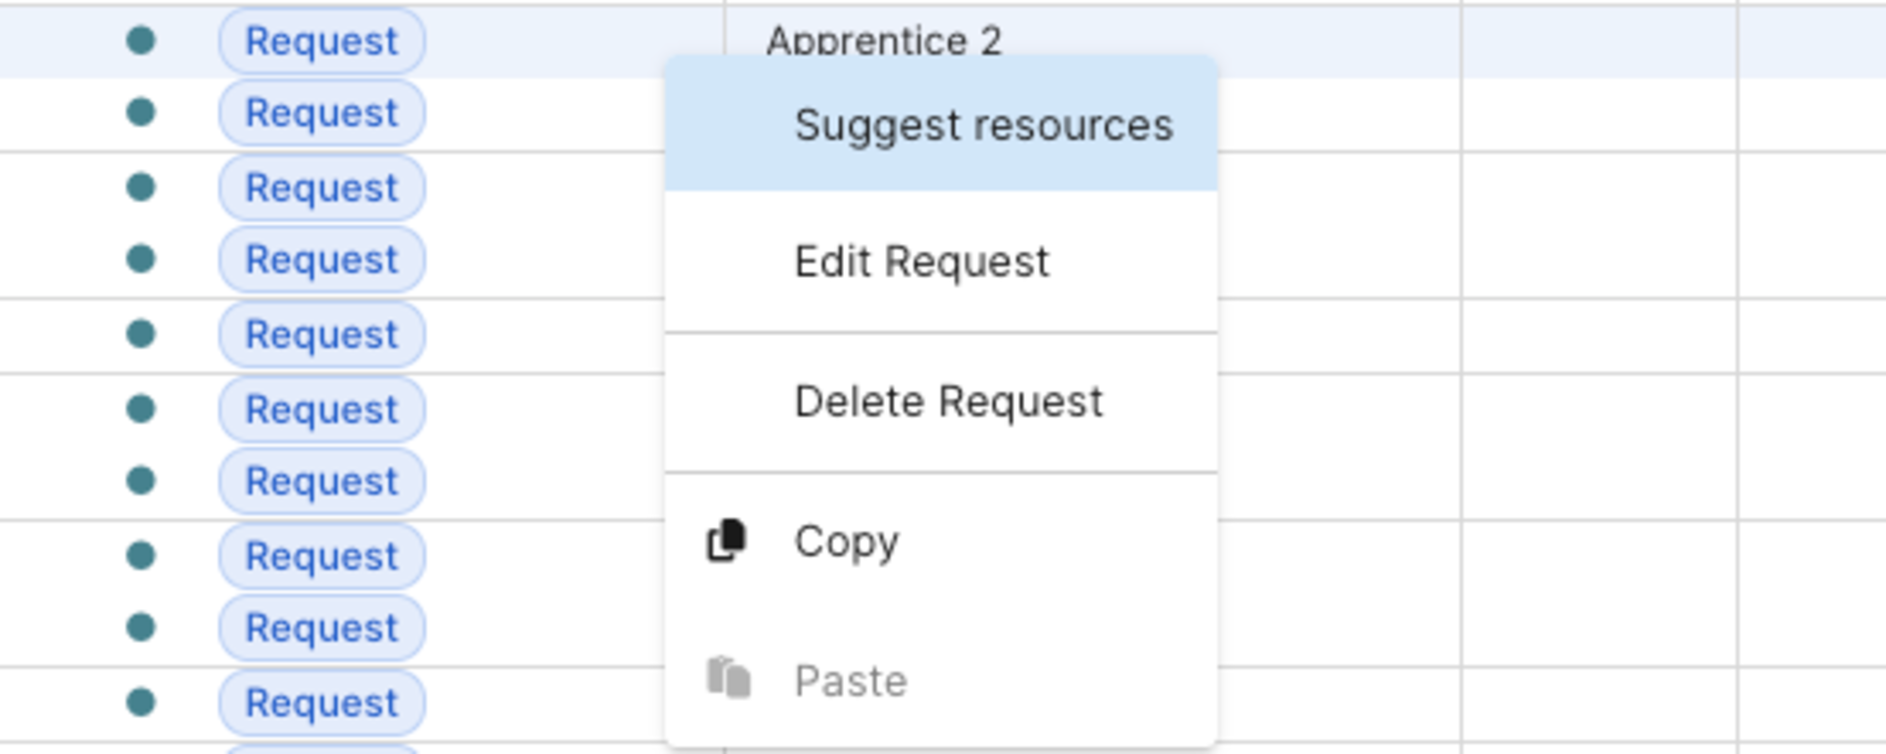1886x754 pixels.
Task: Click the Copy clipboard icon
Action: [727, 541]
